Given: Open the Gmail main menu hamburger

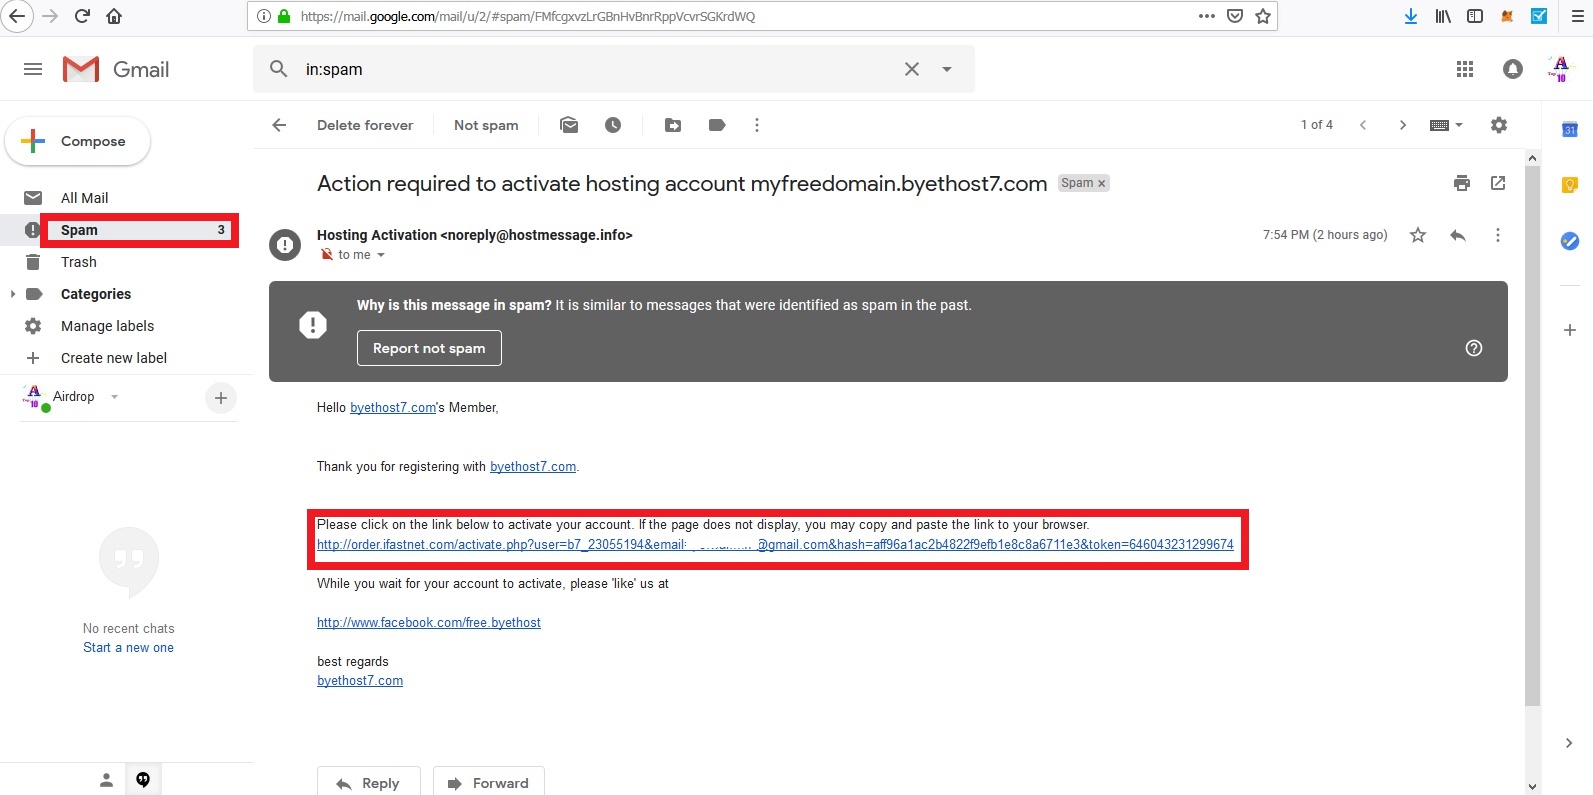Looking at the screenshot, I should 33,69.
